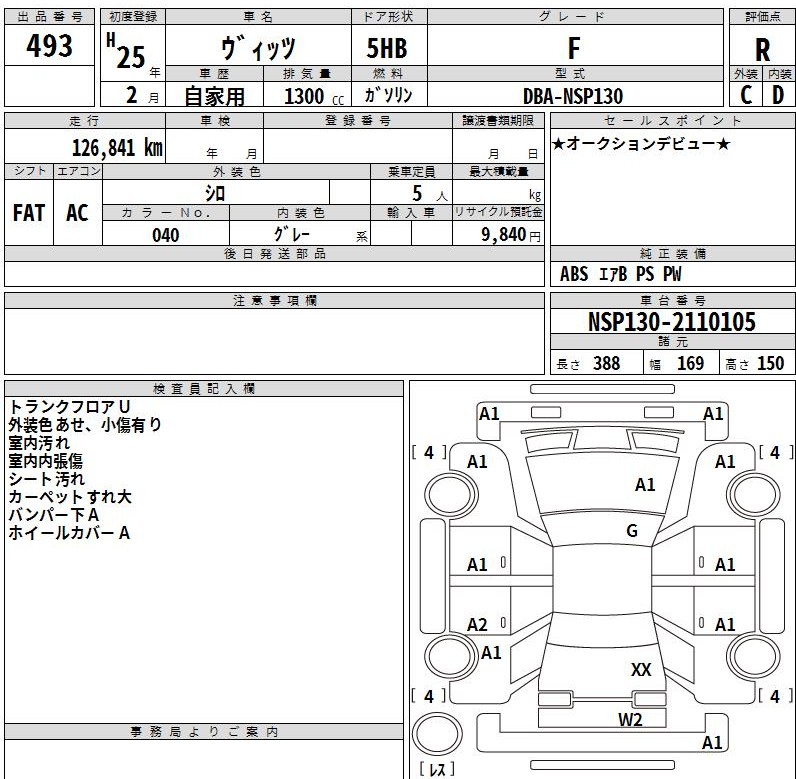
Task: Click the note 室内汚れ
Action: tap(39, 443)
